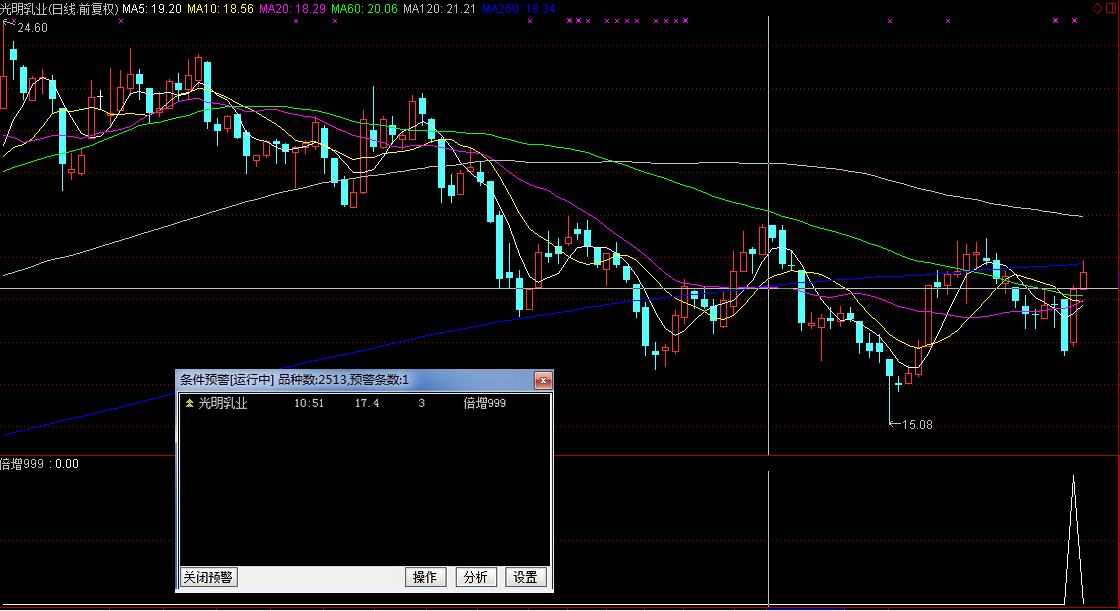Screen dimensions: 1120x611
Task: Click the double-arrow alert icon beside 光明乳业 row
Action: point(189,404)
